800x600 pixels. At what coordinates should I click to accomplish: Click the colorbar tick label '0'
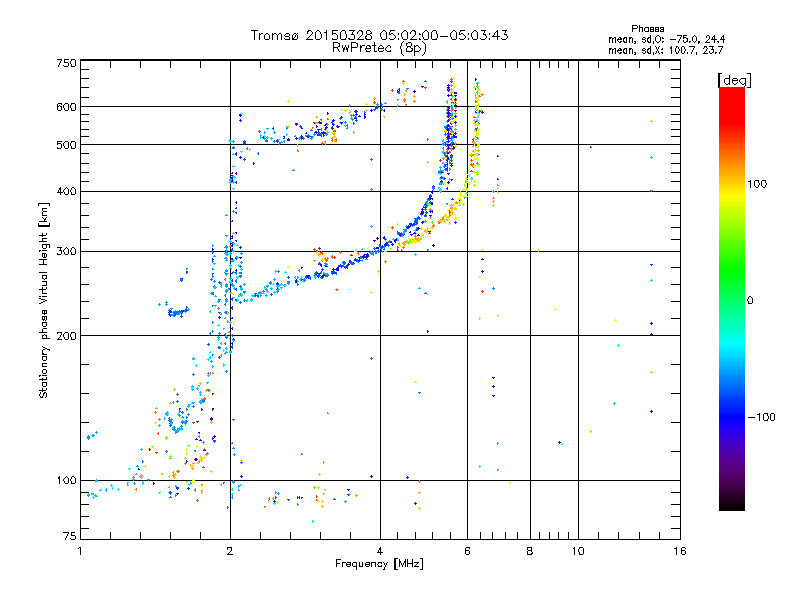(750, 301)
